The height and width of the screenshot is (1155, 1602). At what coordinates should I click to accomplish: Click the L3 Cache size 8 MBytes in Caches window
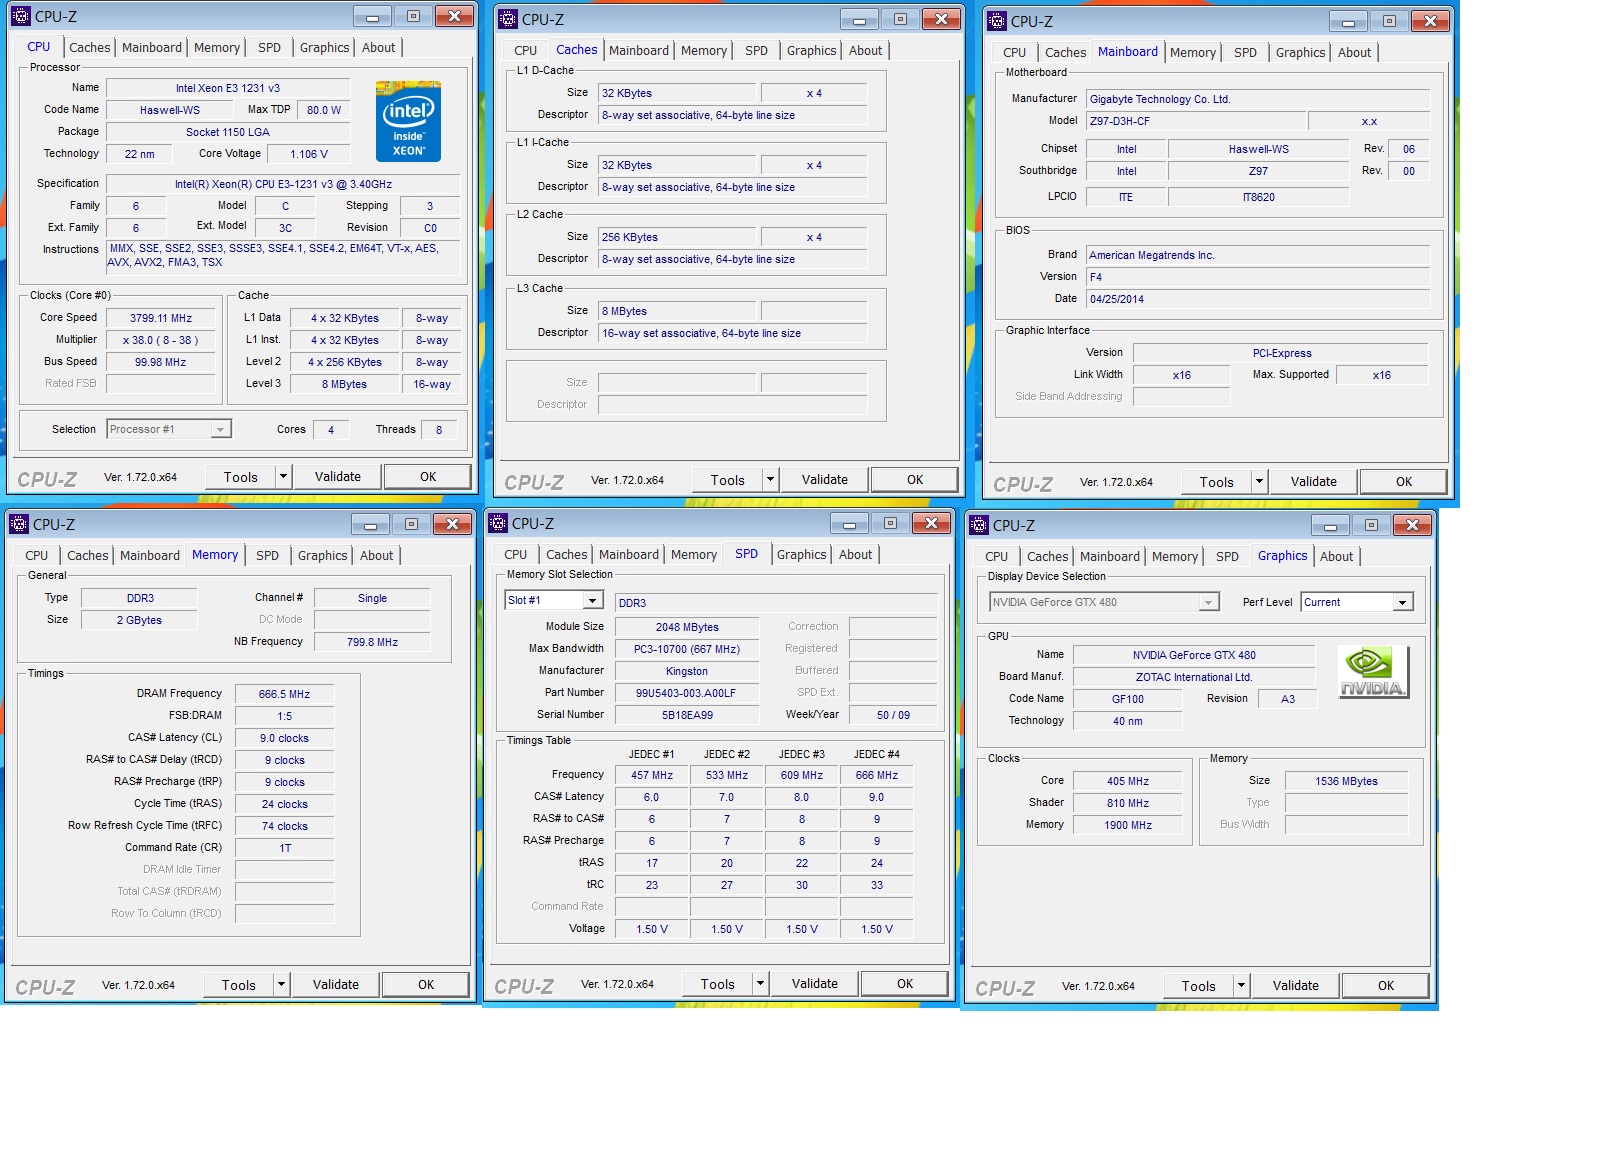(677, 311)
